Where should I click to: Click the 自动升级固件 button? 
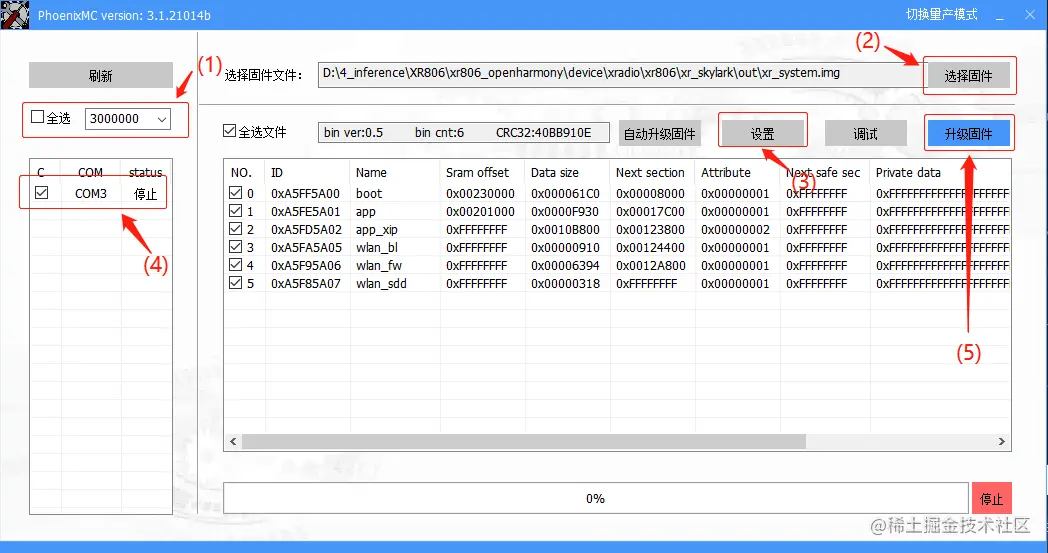click(660, 134)
